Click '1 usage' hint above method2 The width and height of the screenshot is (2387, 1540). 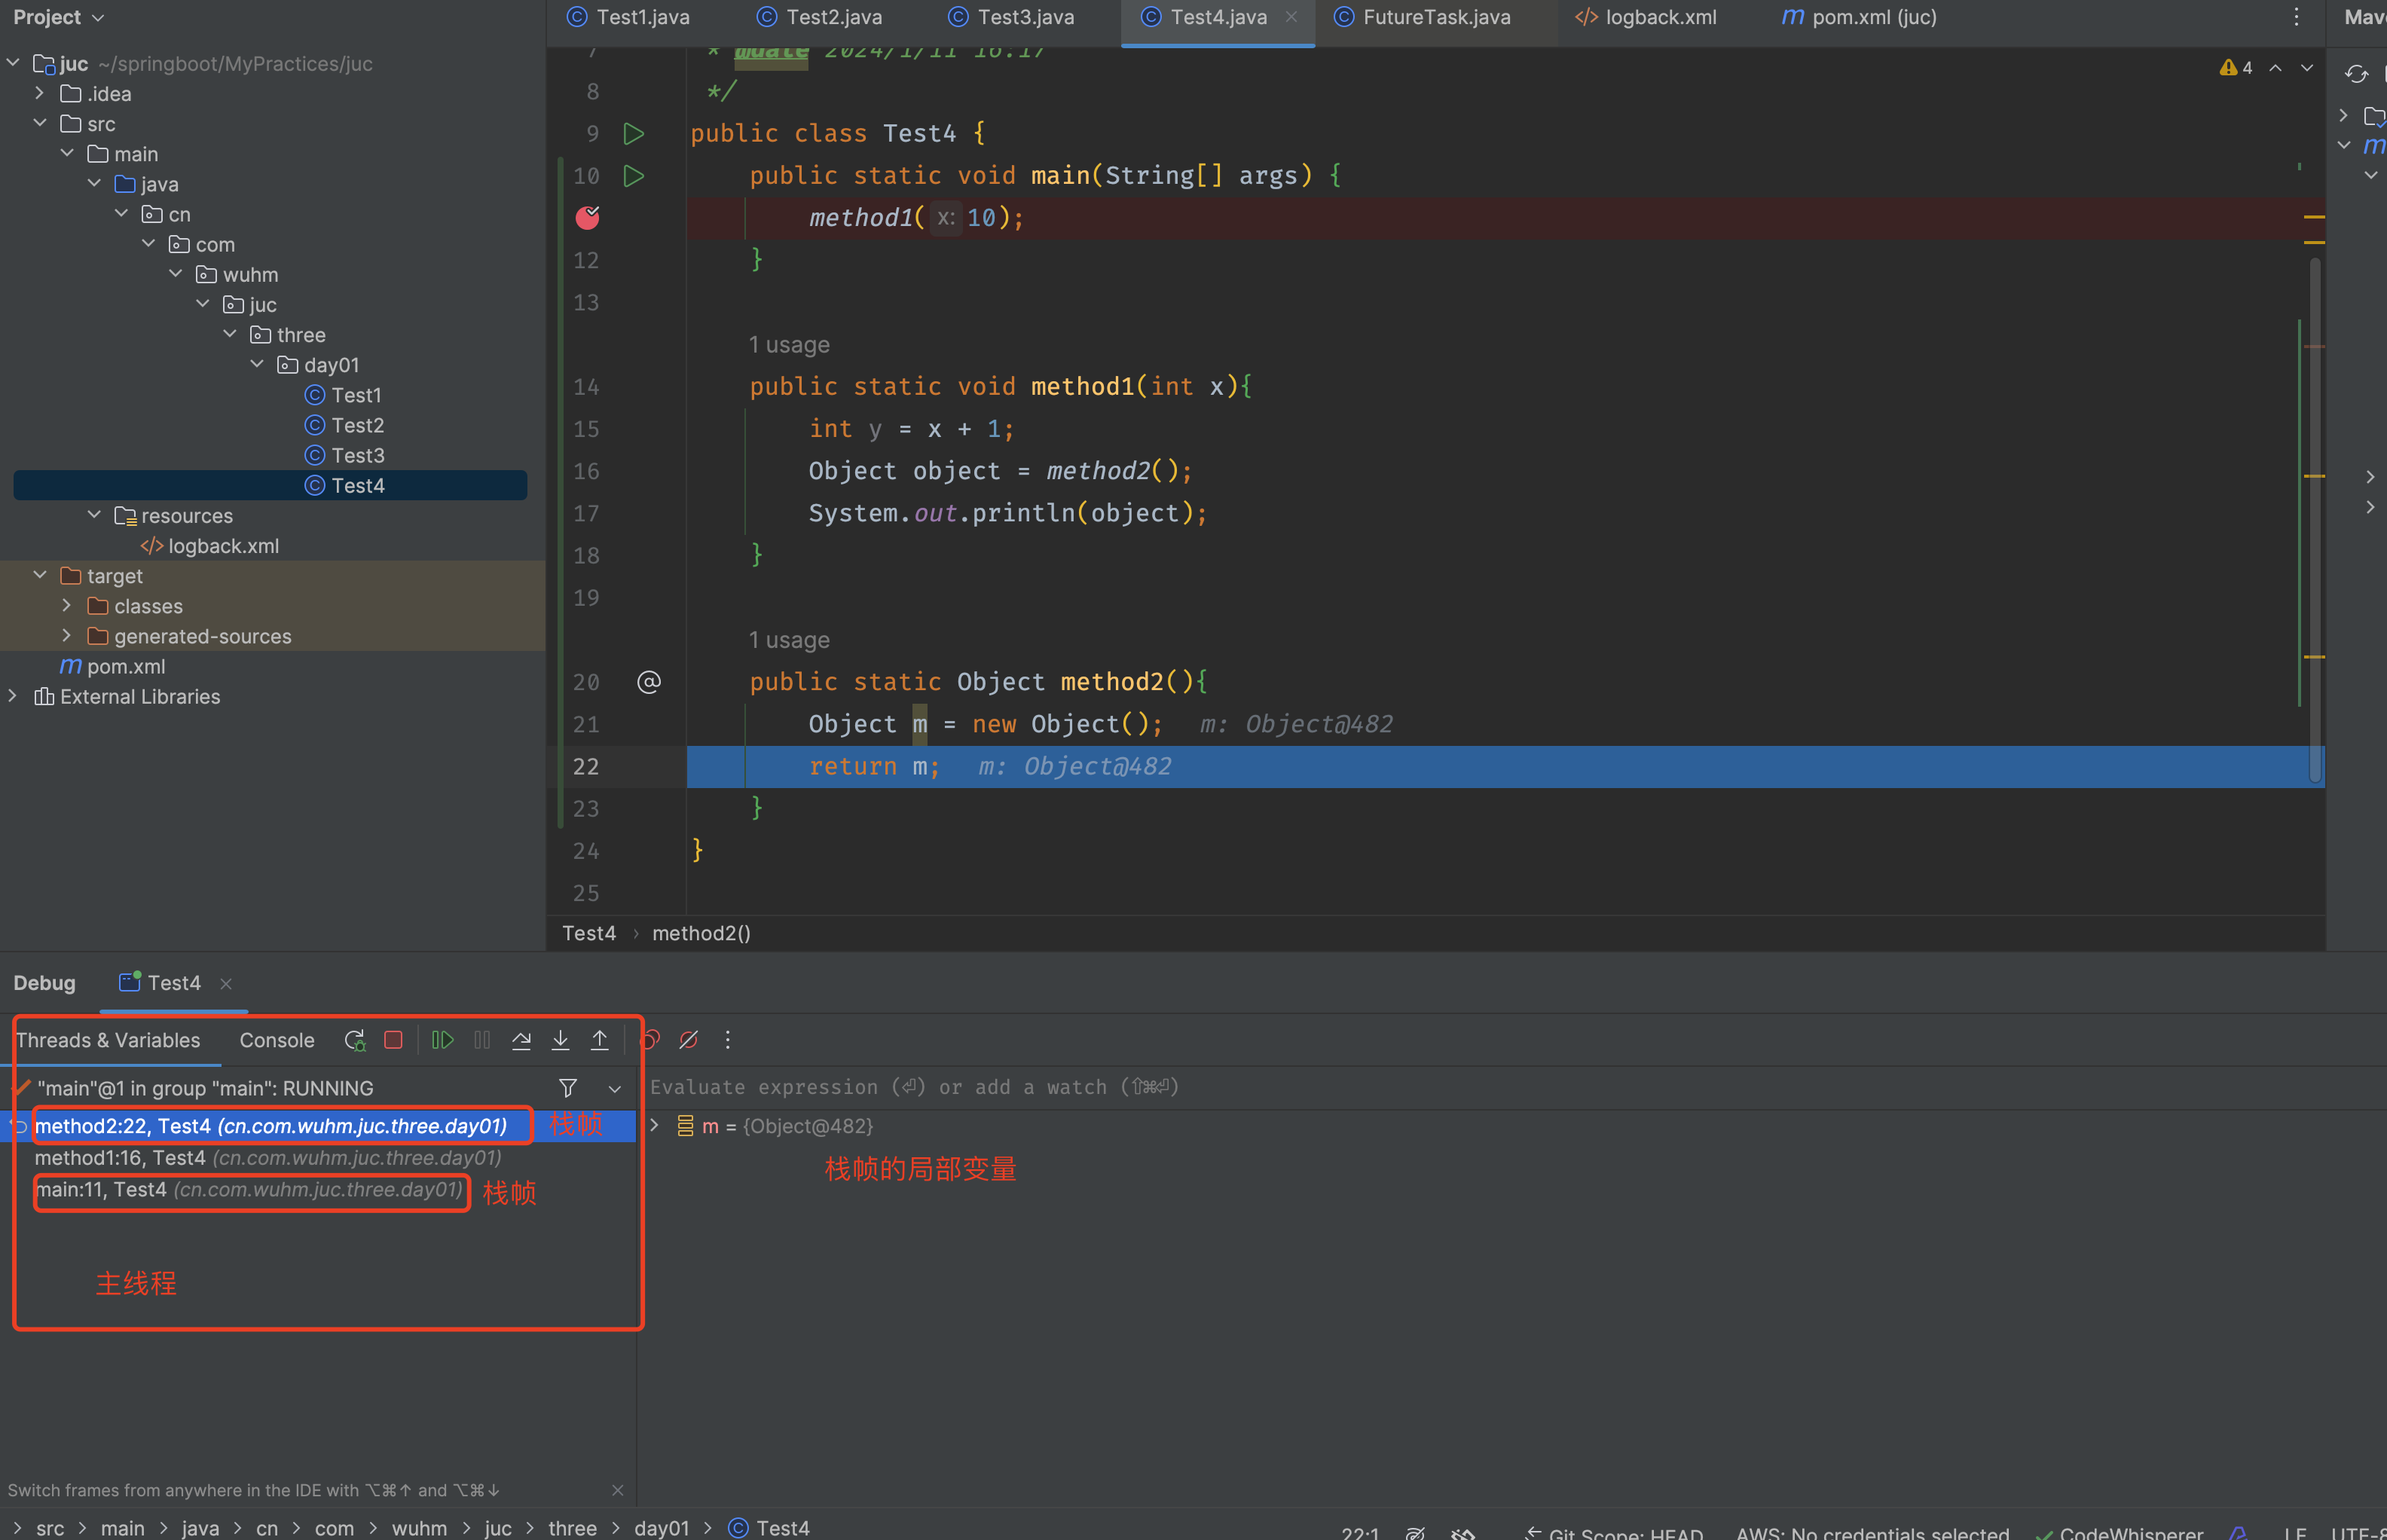pyautogui.click(x=789, y=640)
